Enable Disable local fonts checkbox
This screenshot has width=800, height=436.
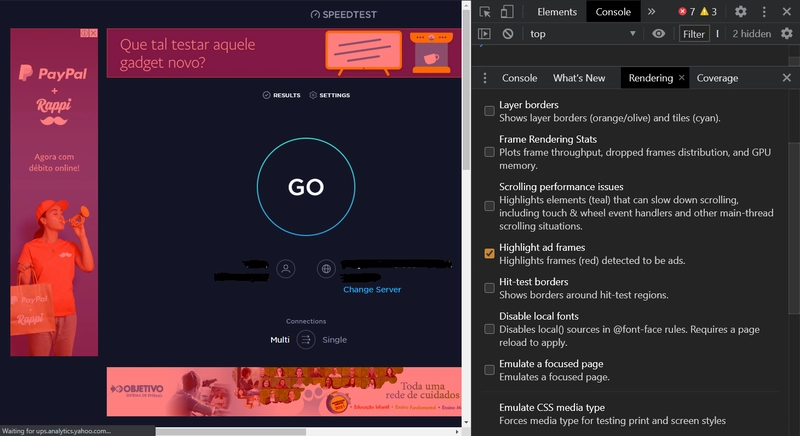[x=489, y=329]
